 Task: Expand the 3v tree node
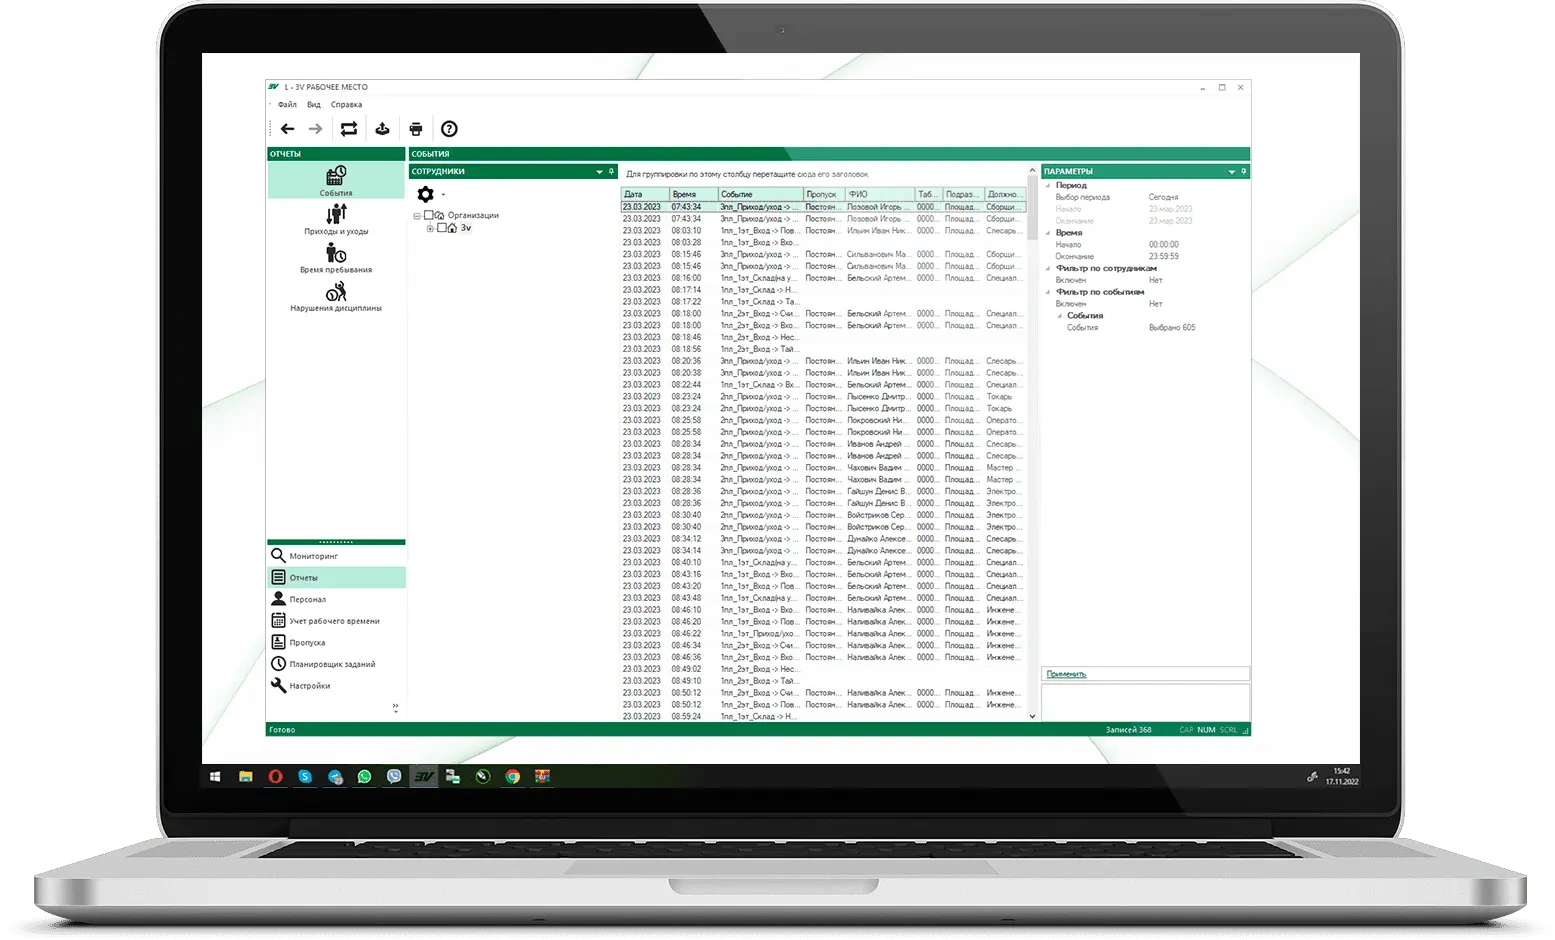(430, 229)
